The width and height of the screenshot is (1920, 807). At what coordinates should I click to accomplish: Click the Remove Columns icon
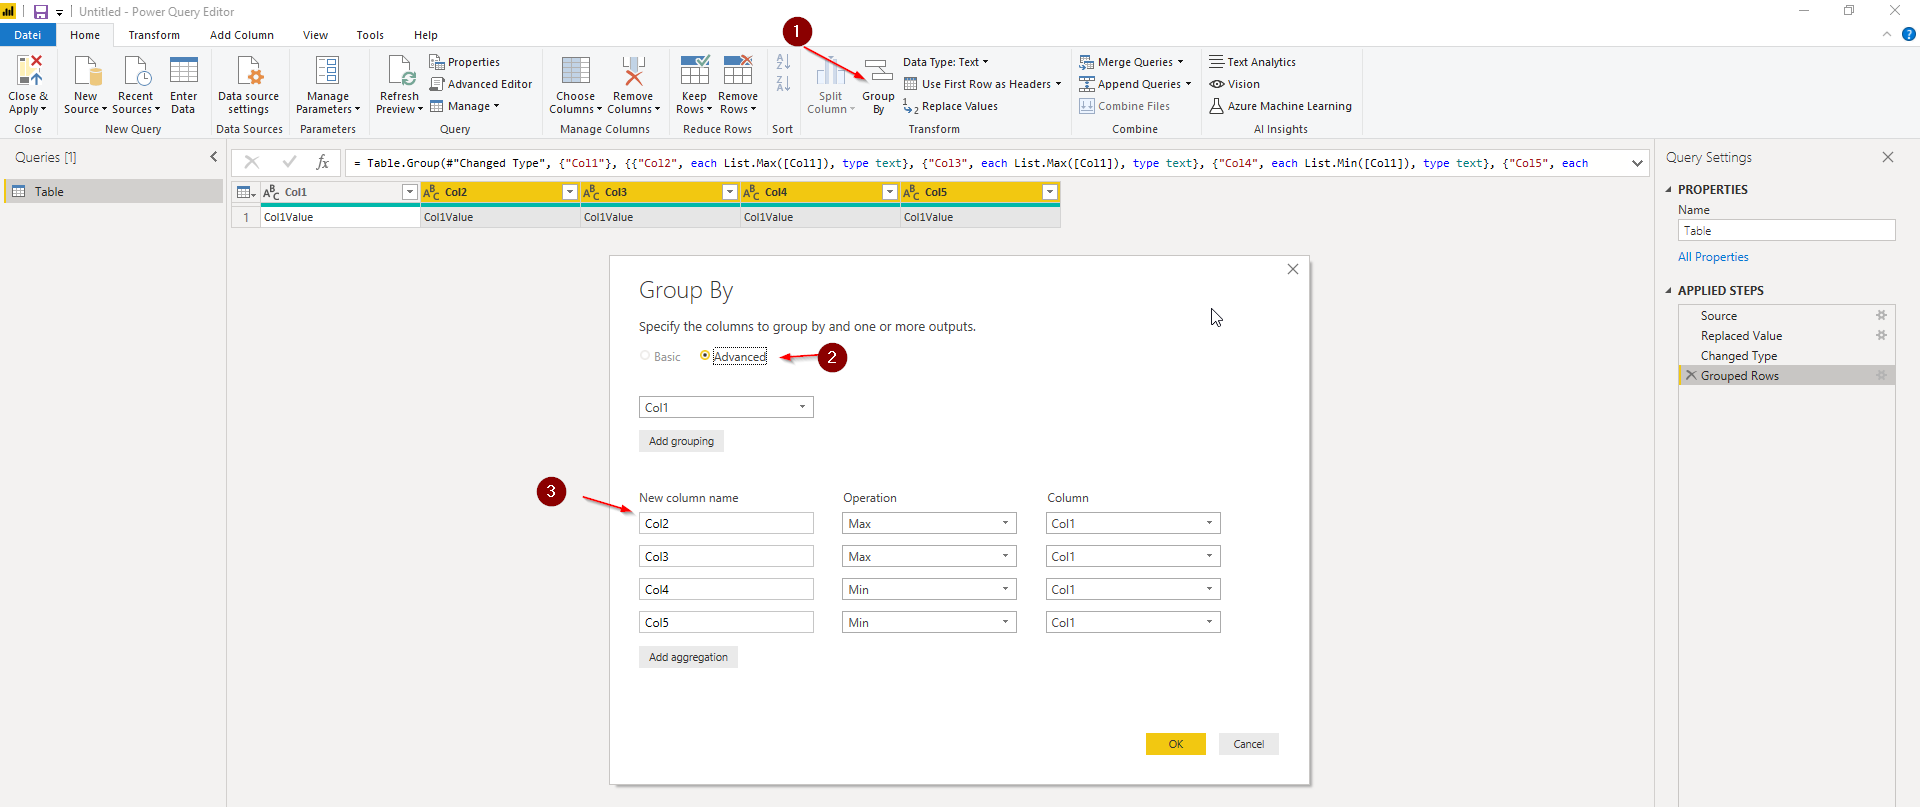tap(633, 71)
